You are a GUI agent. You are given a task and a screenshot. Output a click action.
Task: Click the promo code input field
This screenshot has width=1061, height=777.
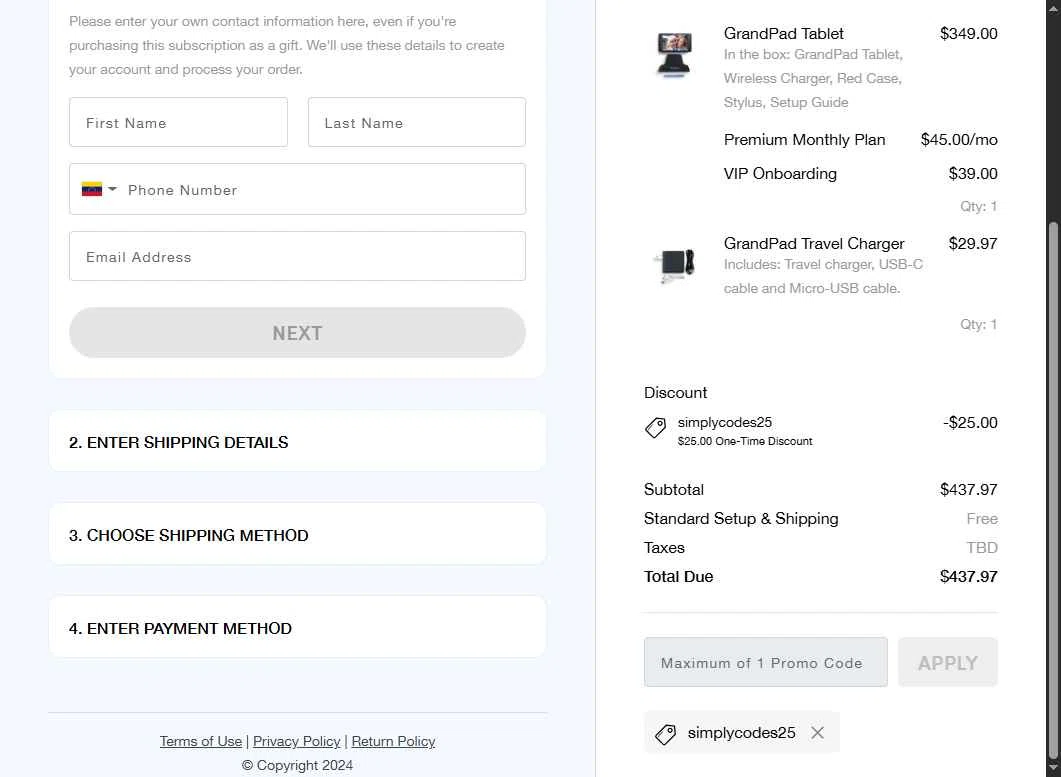click(x=765, y=662)
